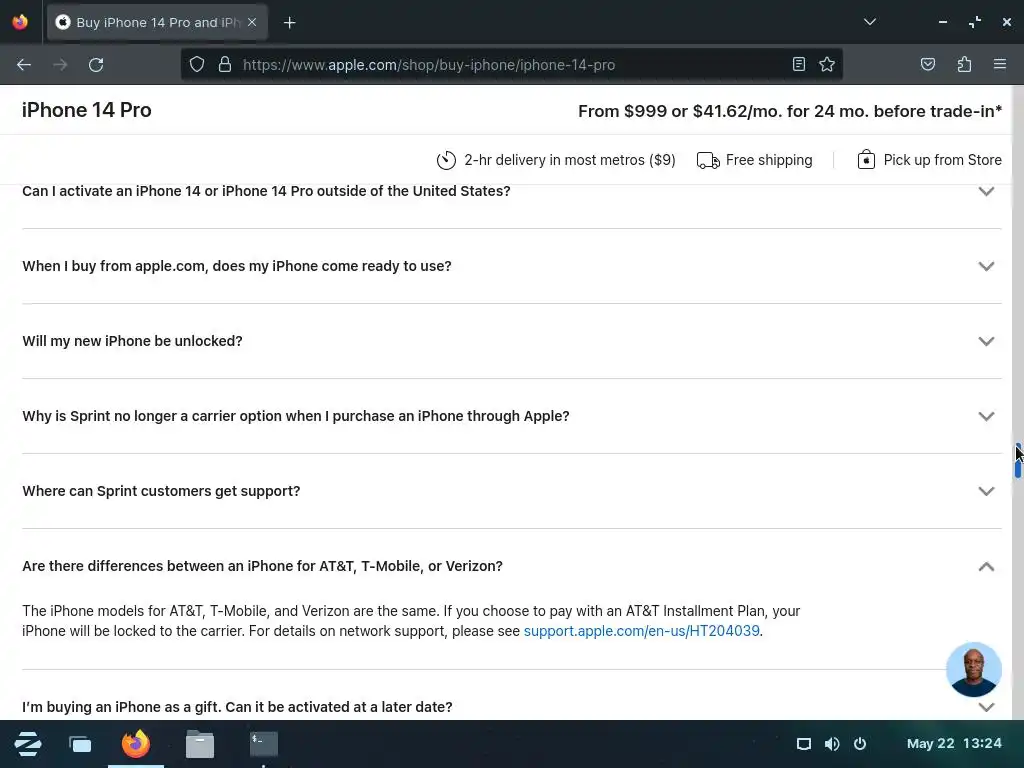The image size is (1024, 768).
Task: Open the May 22 13:24 clock calendar
Action: [954, 744]
